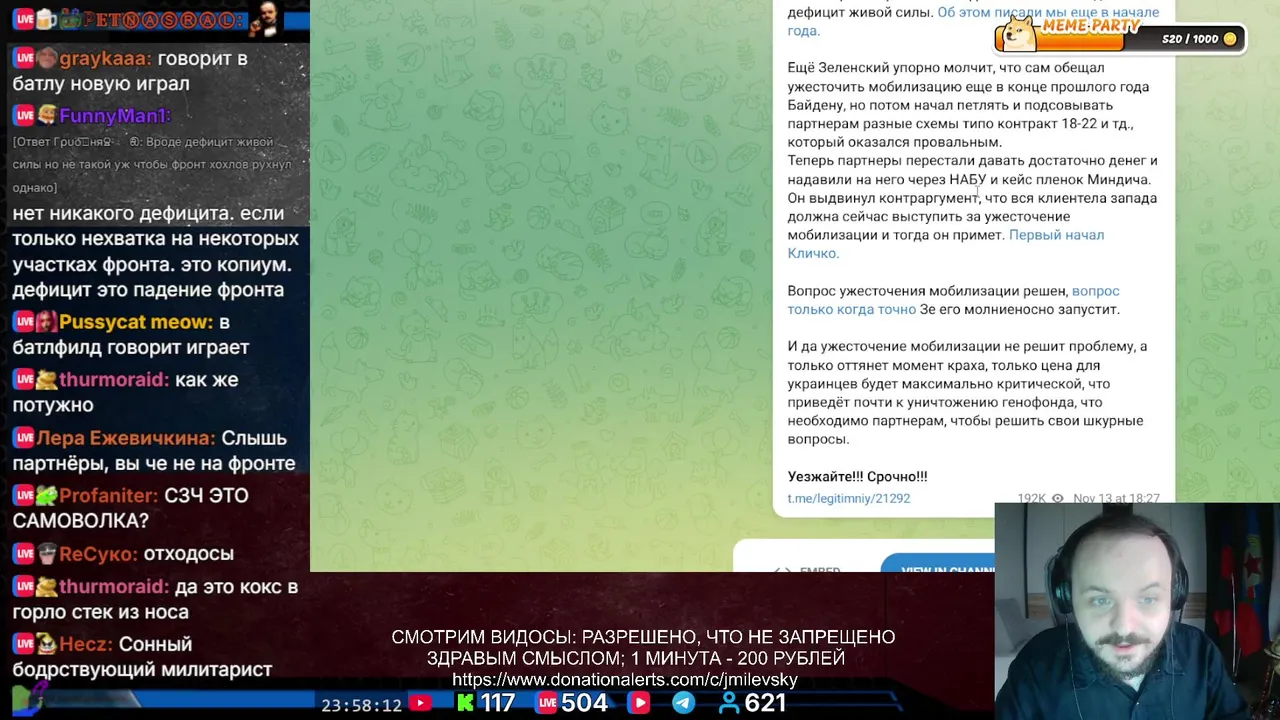1280x720 pixels.
Task: Open the 'Первый начал Кличко' link
Action: (946, 244)
